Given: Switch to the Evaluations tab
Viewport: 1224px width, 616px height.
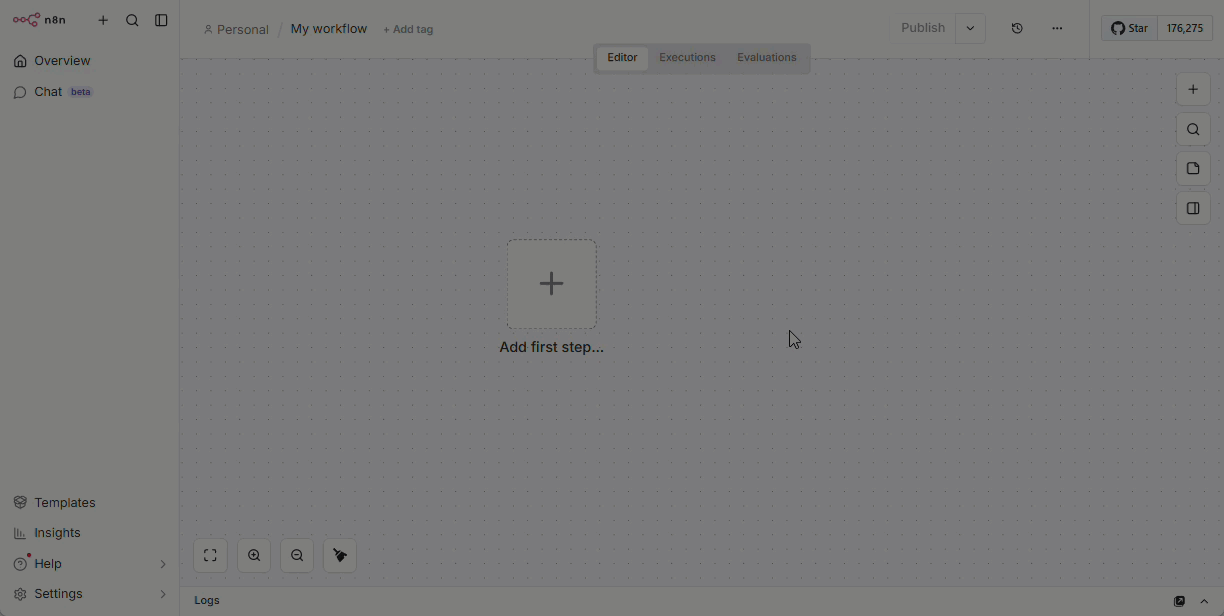Looking at the screenshot, I should click(x=767, y=58).
